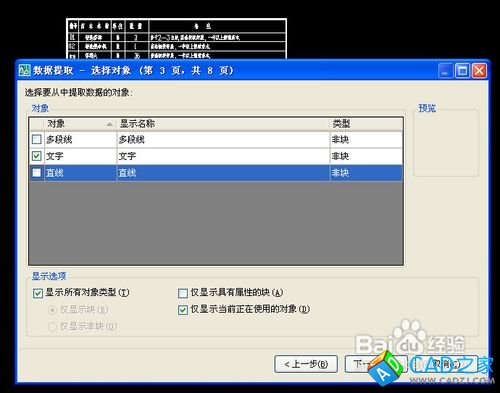Image resolution: width=500 pixels, height=393 pixels.
Task: Click the 类型 column header
Action: click(366, 124)
